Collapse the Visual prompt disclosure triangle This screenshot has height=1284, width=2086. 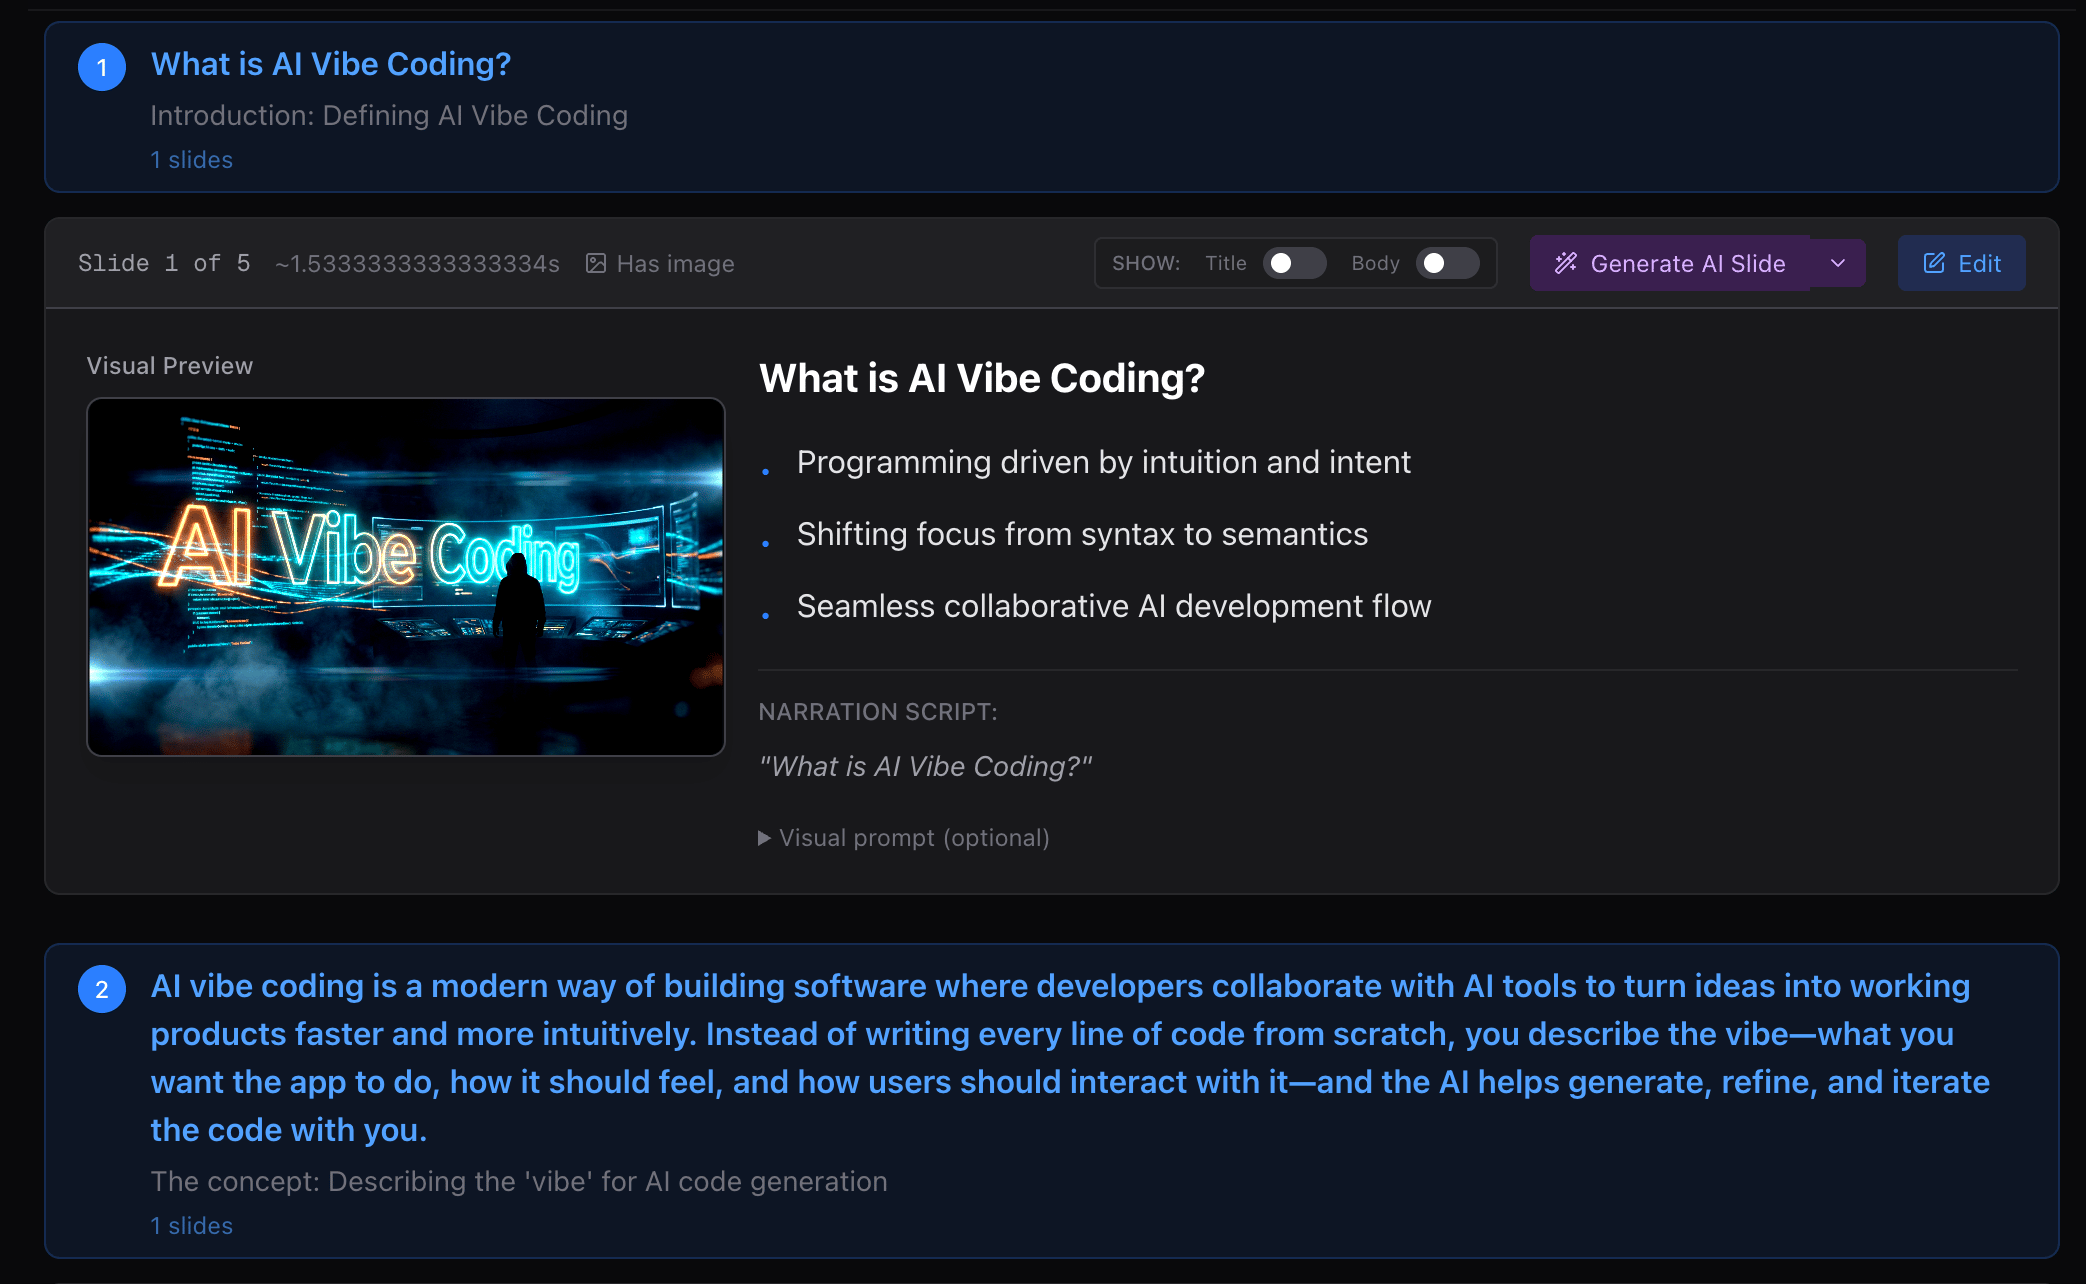click(x=764, y=838)
